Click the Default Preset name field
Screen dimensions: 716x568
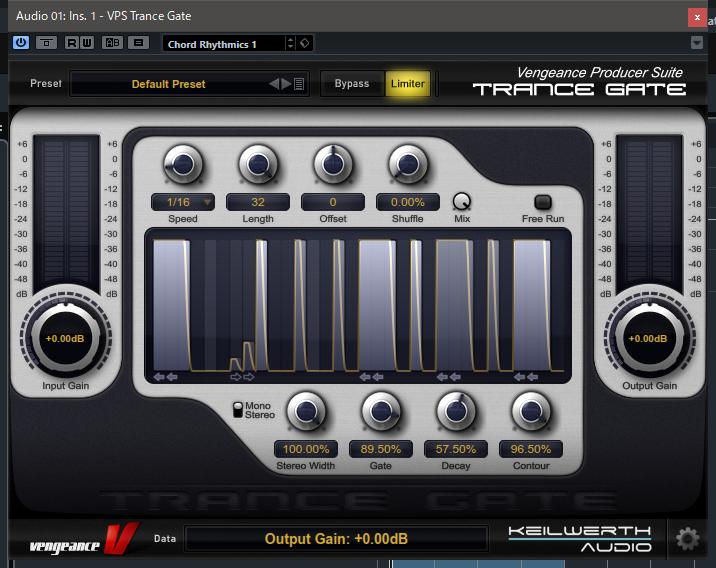click(168, 84)
